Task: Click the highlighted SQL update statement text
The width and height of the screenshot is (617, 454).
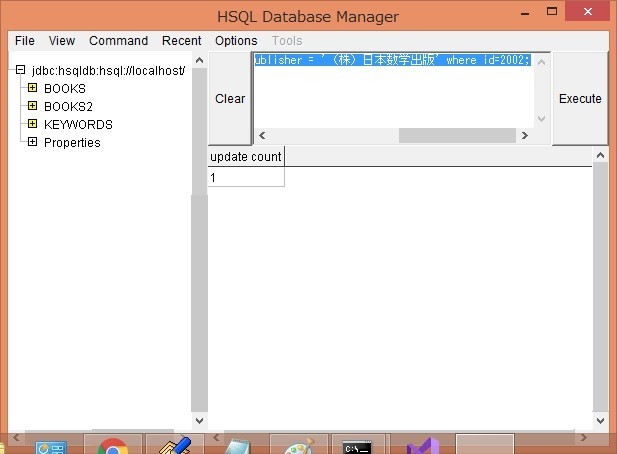Action: pos(392,60)
